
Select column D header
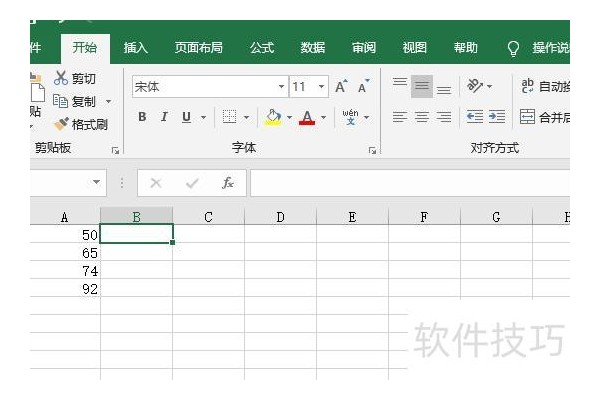(x=280, y=217)
